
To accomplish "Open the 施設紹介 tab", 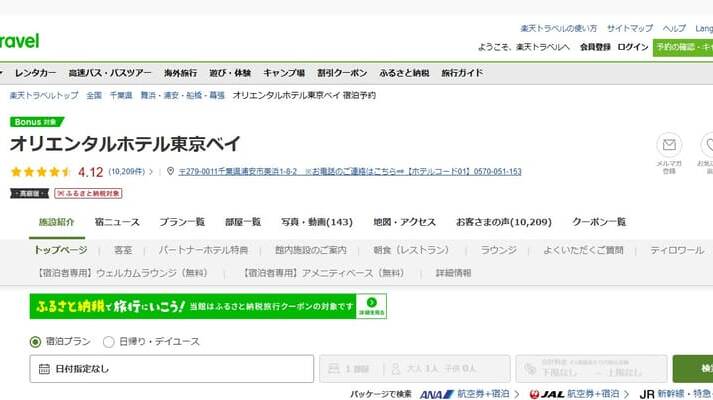I will [x=56, y=222].
